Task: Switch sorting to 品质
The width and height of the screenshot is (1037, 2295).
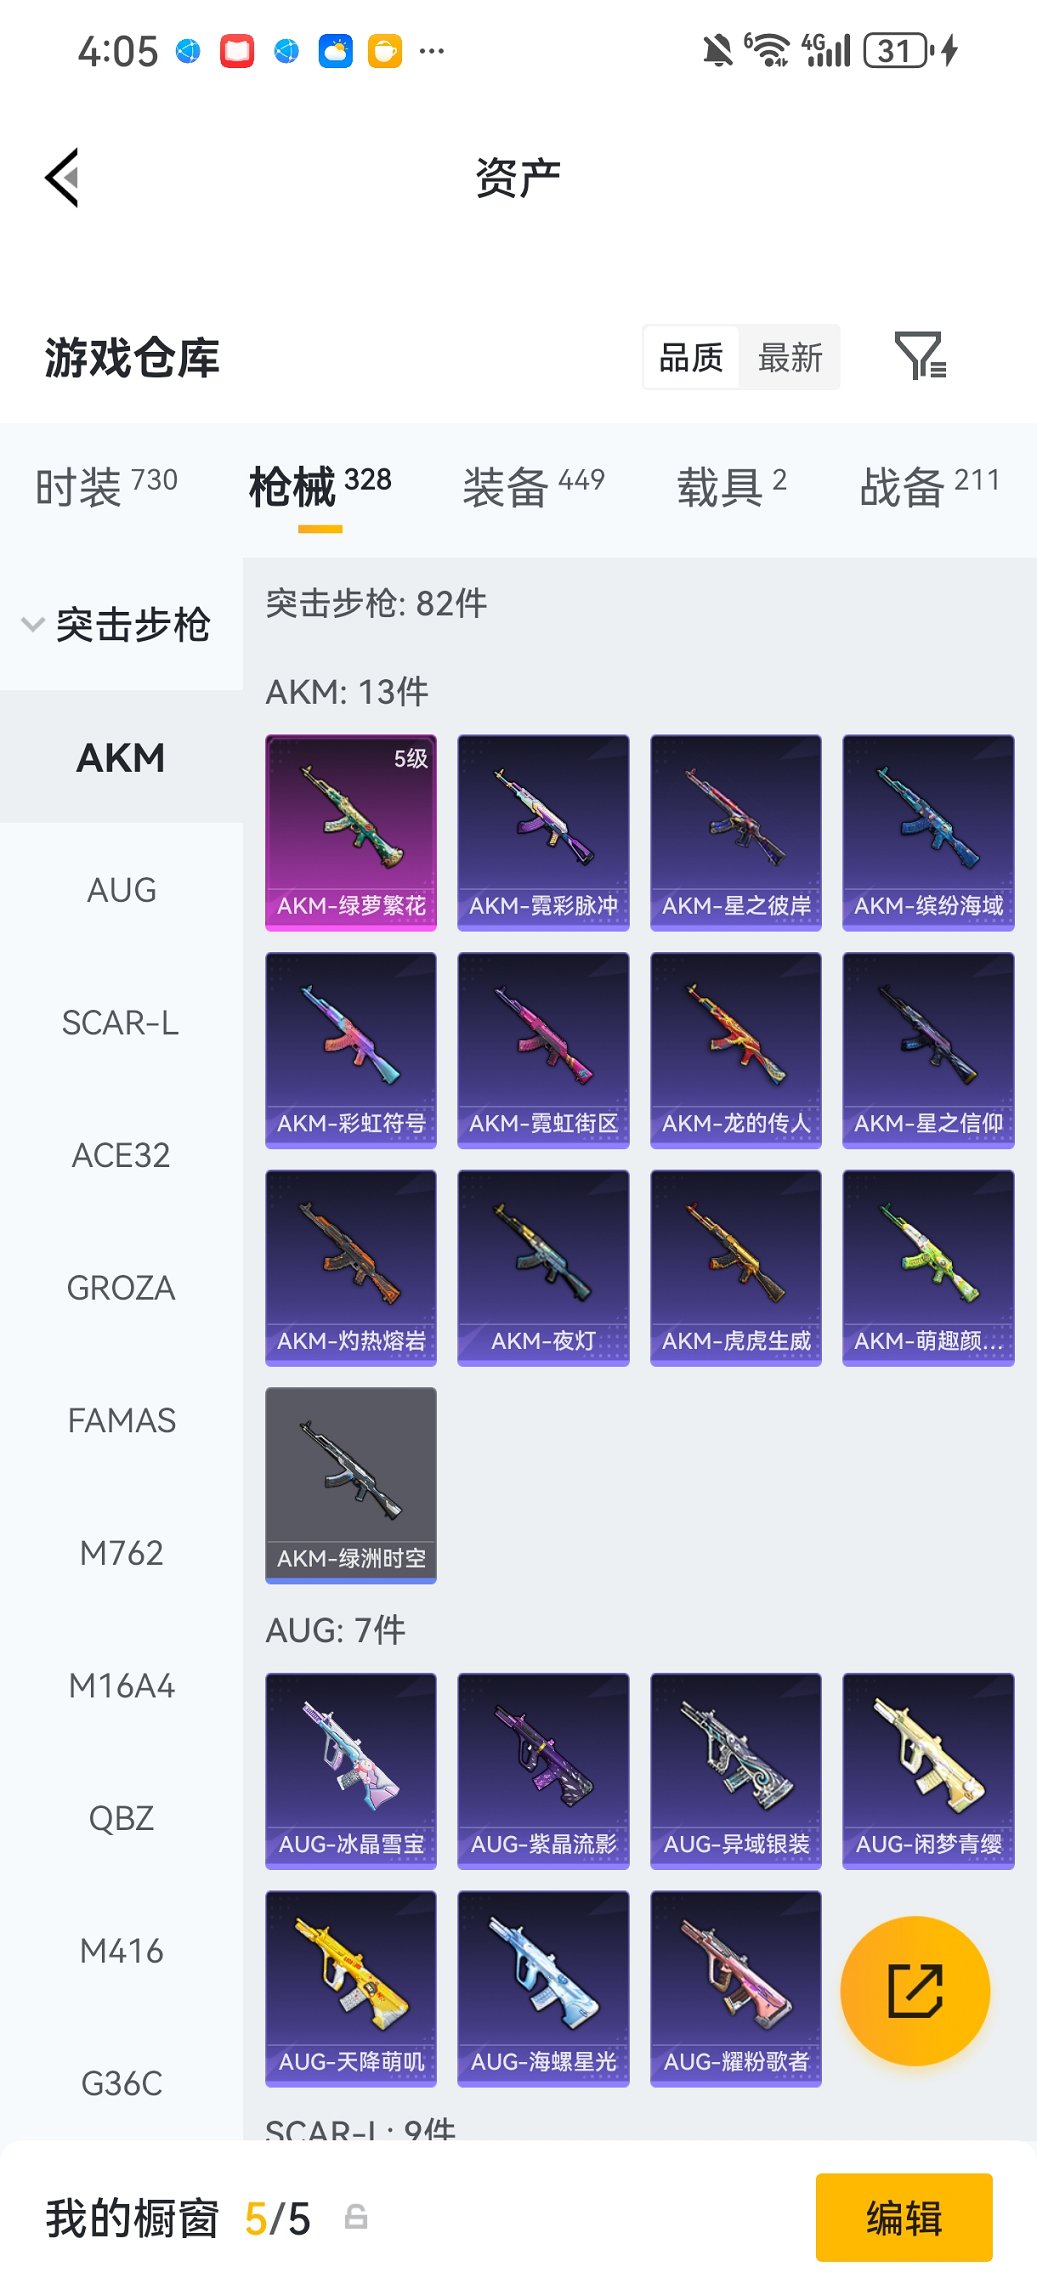Action: 691,357
